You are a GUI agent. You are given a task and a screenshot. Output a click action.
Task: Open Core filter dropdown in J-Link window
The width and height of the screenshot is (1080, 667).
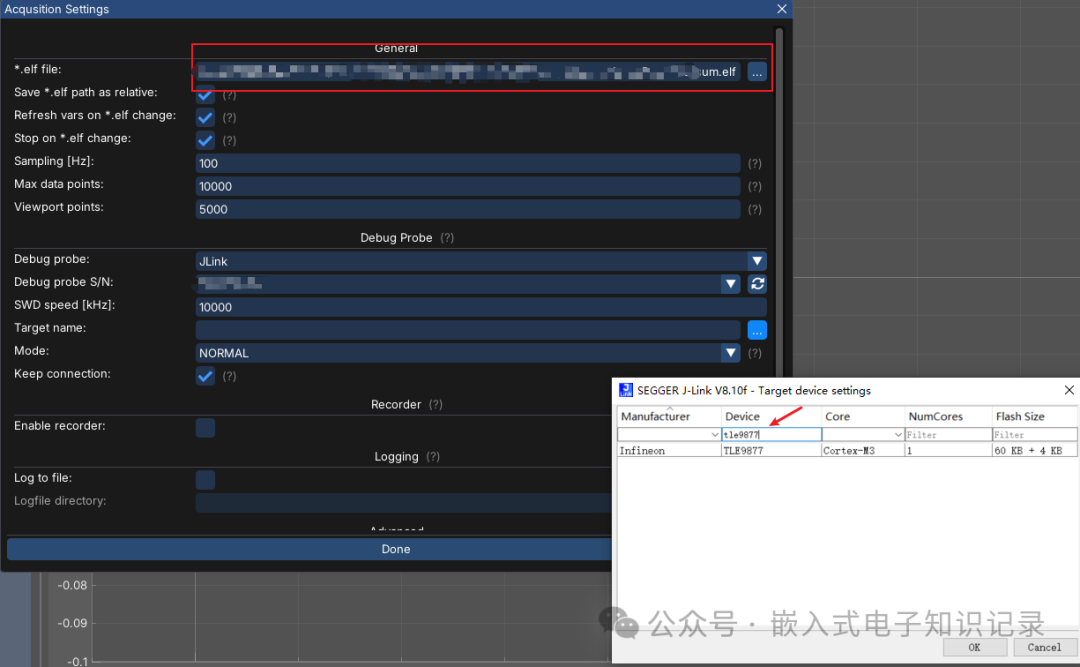pos(897,435)
